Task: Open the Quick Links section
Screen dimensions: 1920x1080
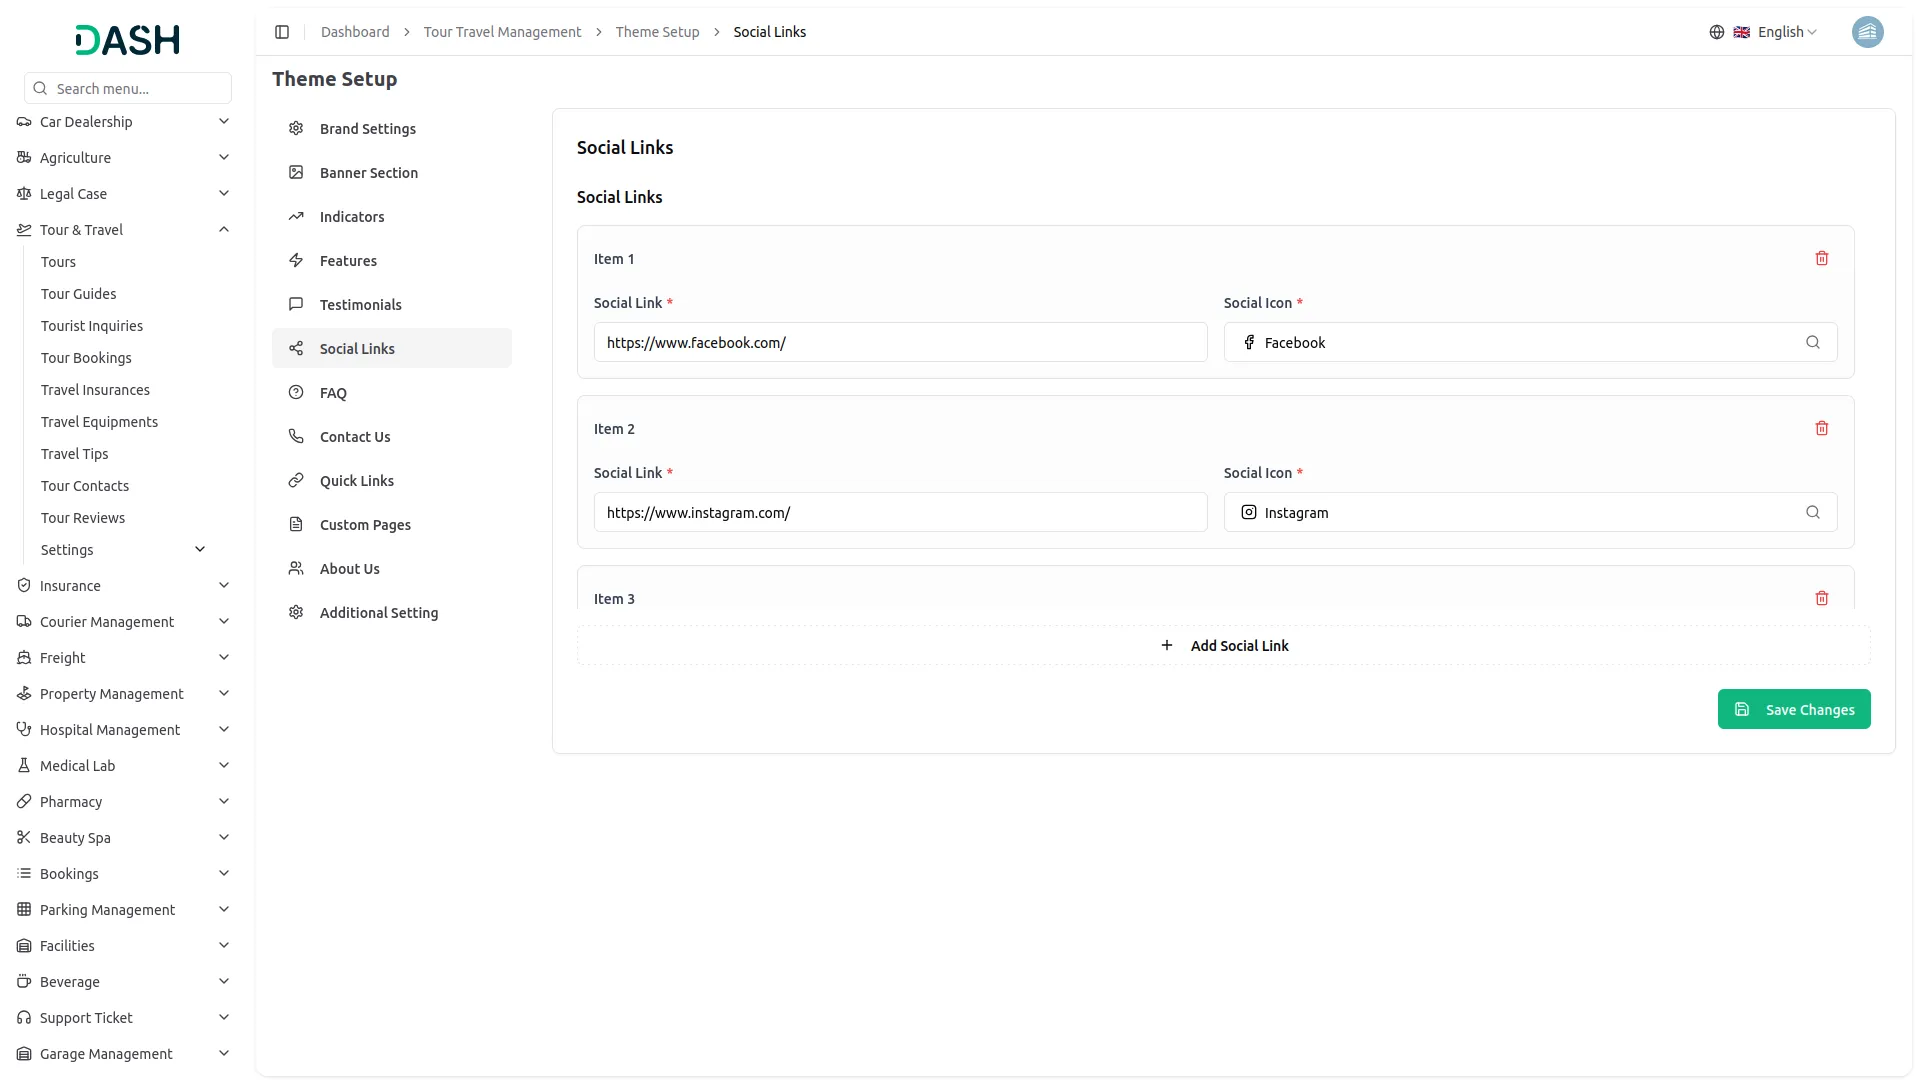Action: click(392, 480)
